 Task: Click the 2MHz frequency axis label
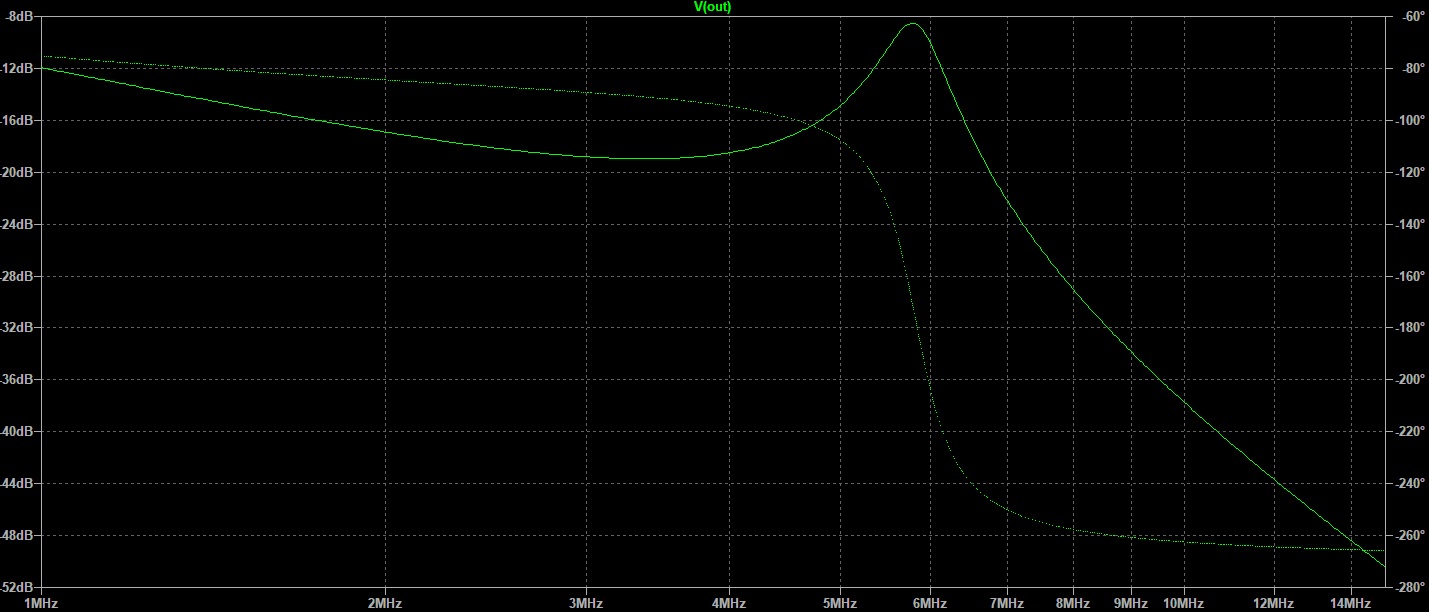(x=385, y=604)
